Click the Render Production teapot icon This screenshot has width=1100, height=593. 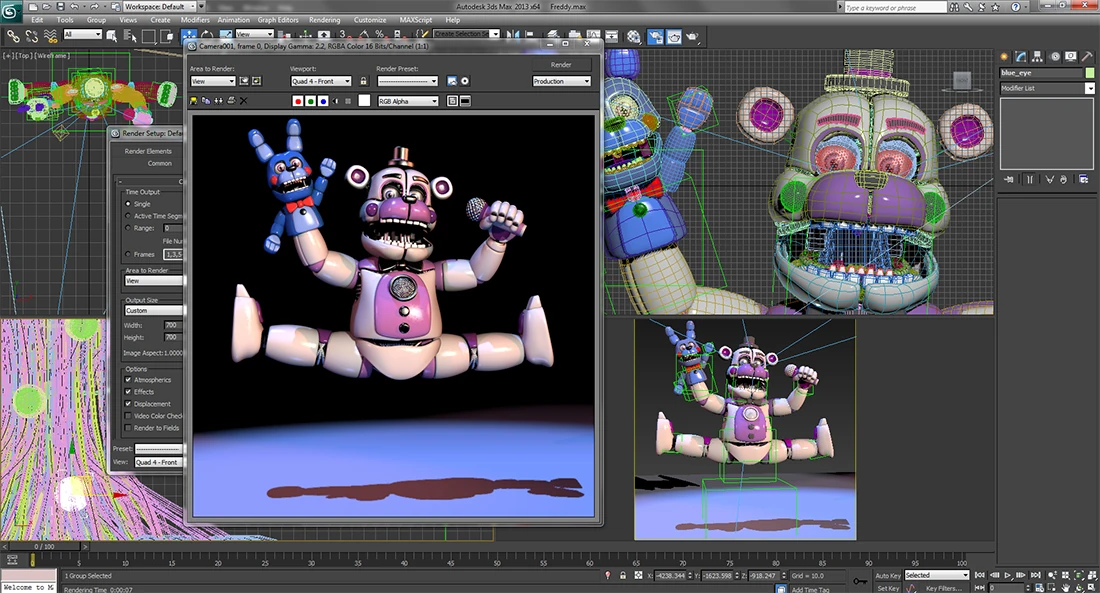click(693, 37)
